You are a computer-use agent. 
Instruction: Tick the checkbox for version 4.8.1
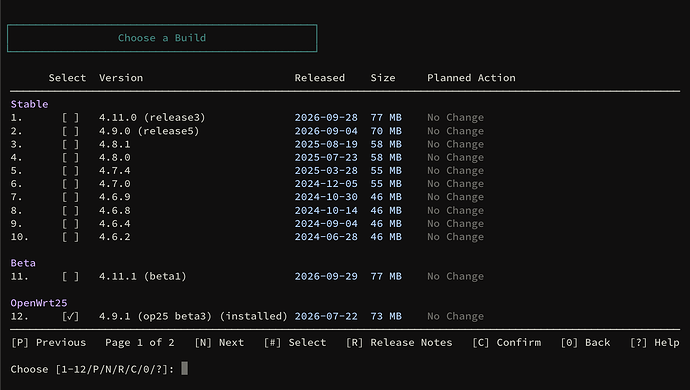(70, 144)
